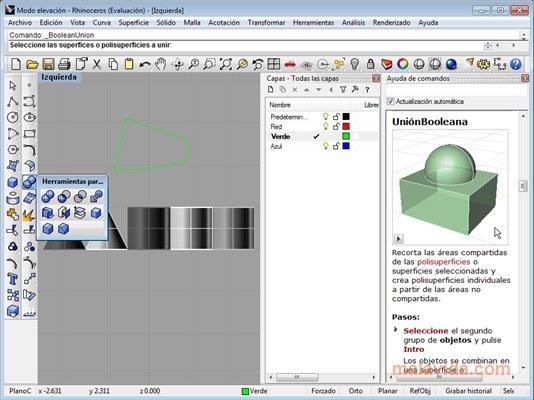Expand the Seleccione step disclosure triangle
The width and height of the screenshot is (534, 400).
[x=395, y=330]
